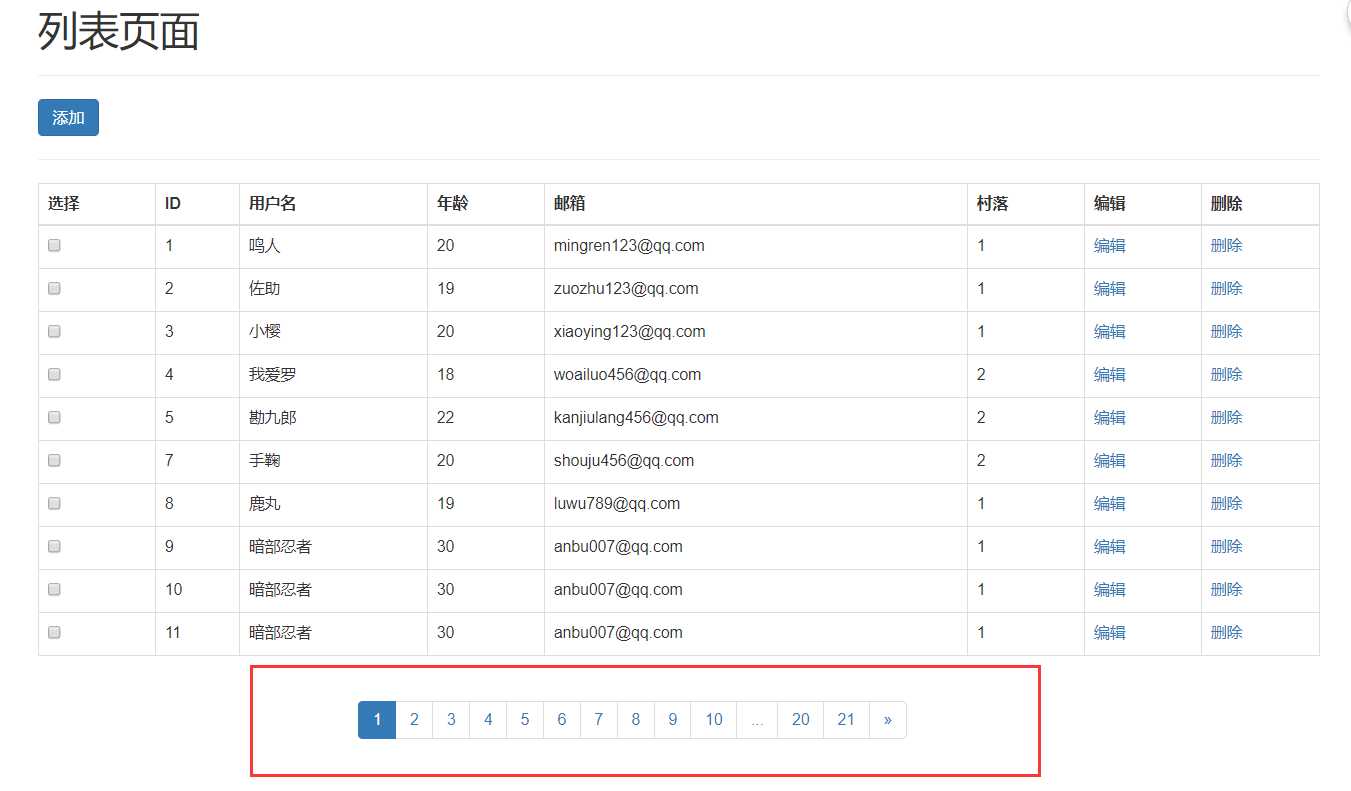
Task: Delete the 佐助 record
Action: [1226, 289]
